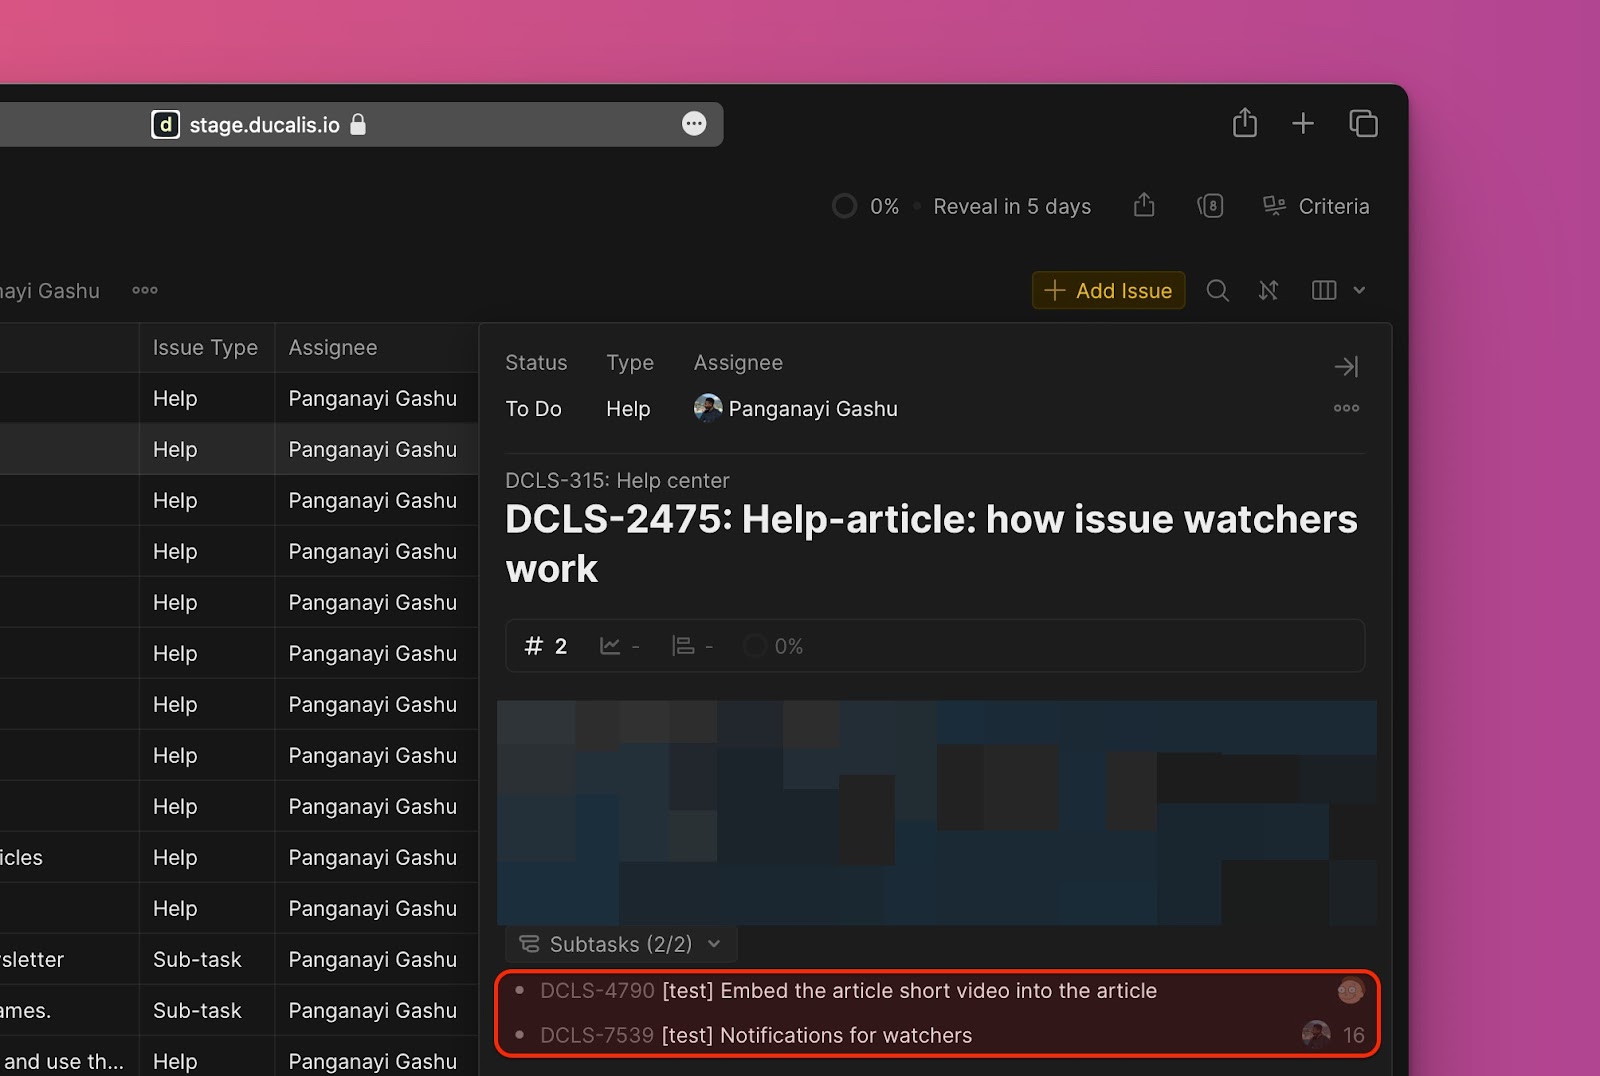Open the planning poker cards icon
Viewport: 1600px width, 1076px height.
pos(1210,206)
